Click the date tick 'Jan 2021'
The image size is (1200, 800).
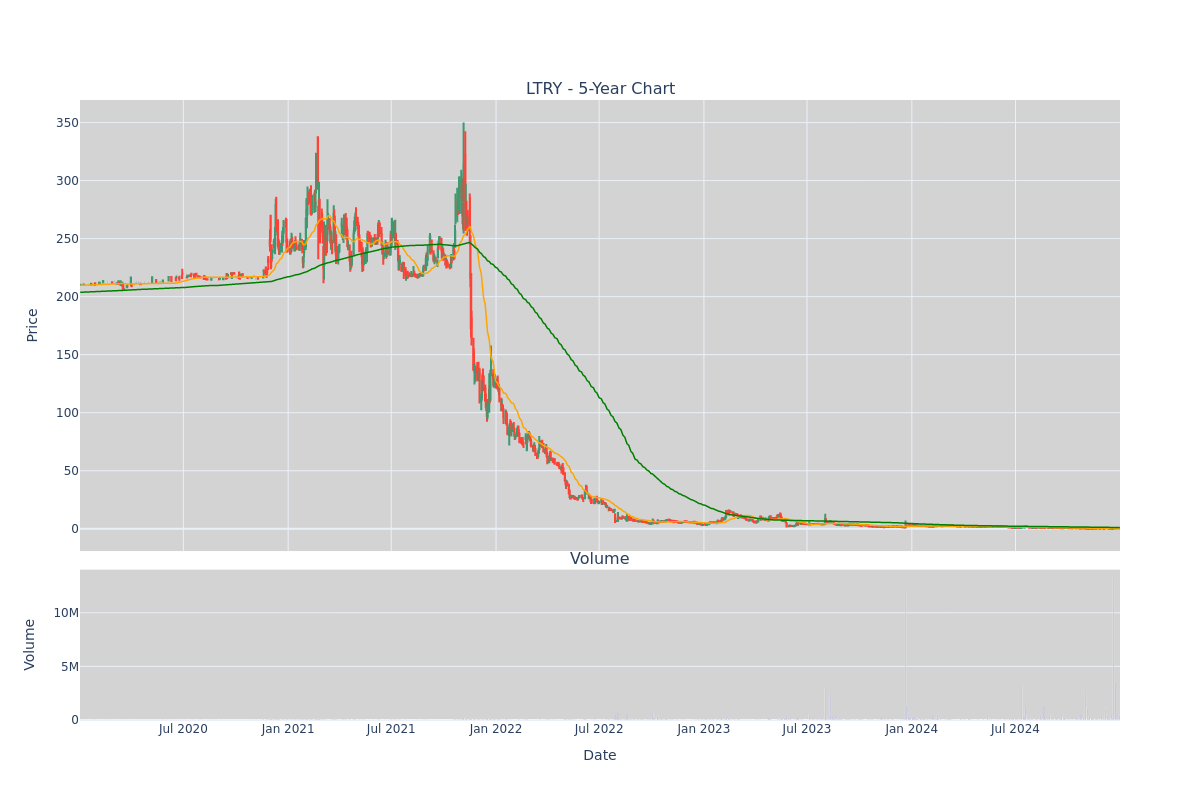pos(288,729)
